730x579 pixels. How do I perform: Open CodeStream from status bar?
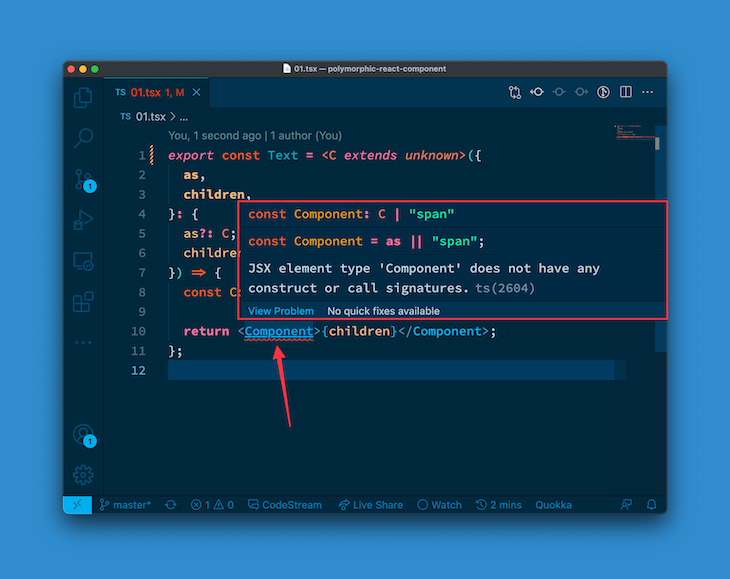click(285, 505)
